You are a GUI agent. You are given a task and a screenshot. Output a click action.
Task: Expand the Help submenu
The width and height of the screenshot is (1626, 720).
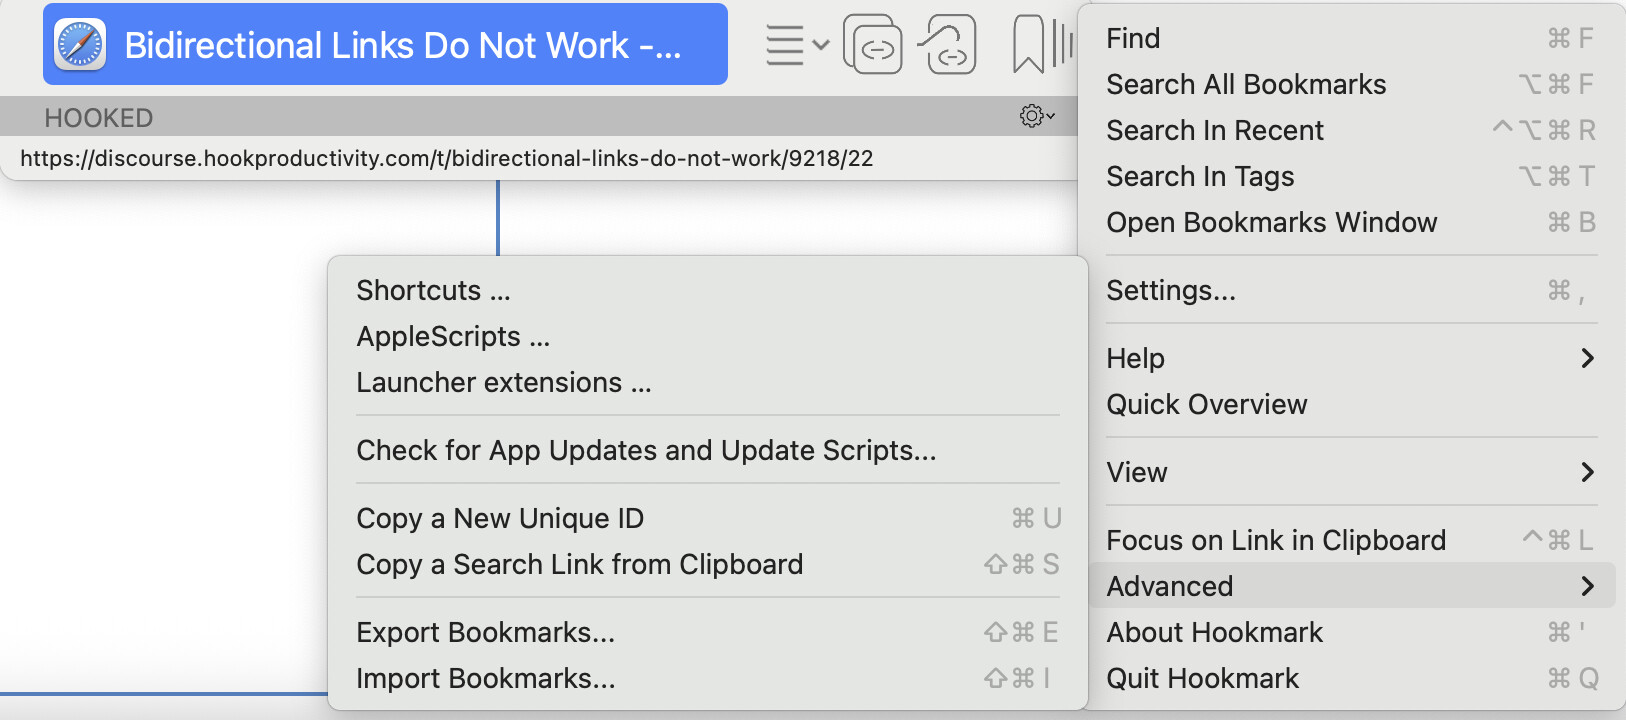(x=1350, y=358)
